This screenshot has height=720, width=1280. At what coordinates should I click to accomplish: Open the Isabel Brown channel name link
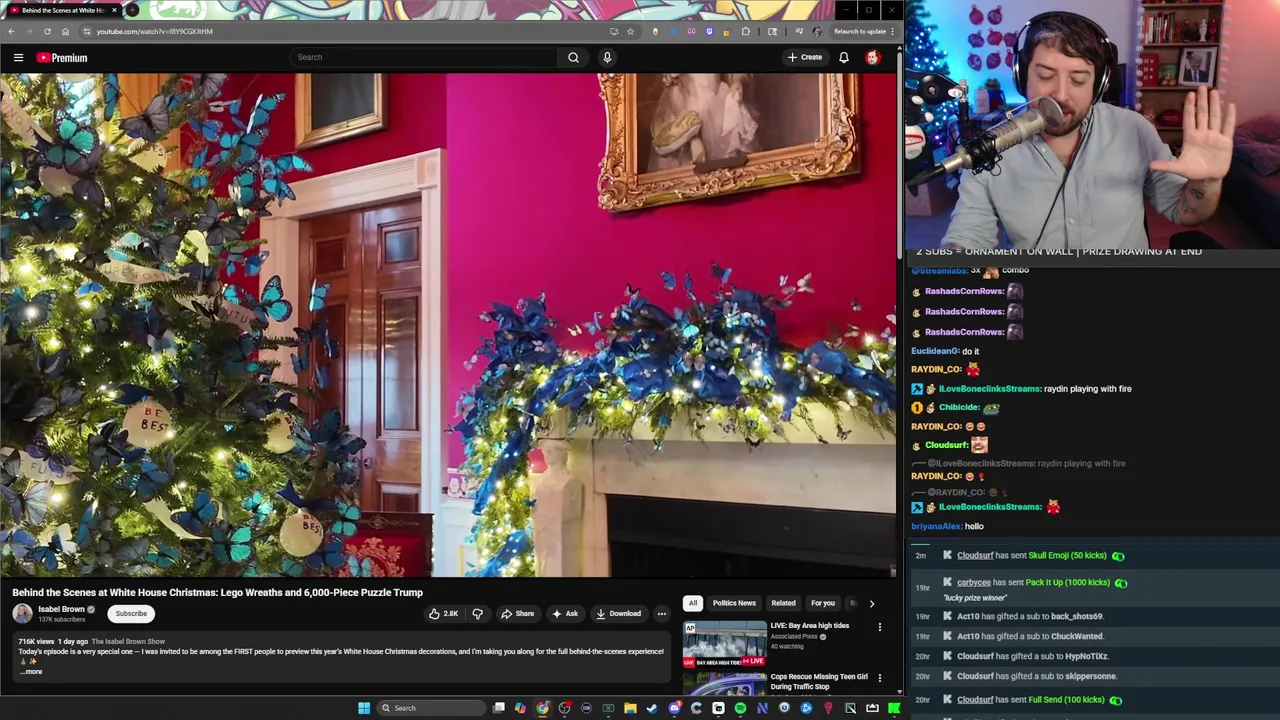[x=61, y=609]
